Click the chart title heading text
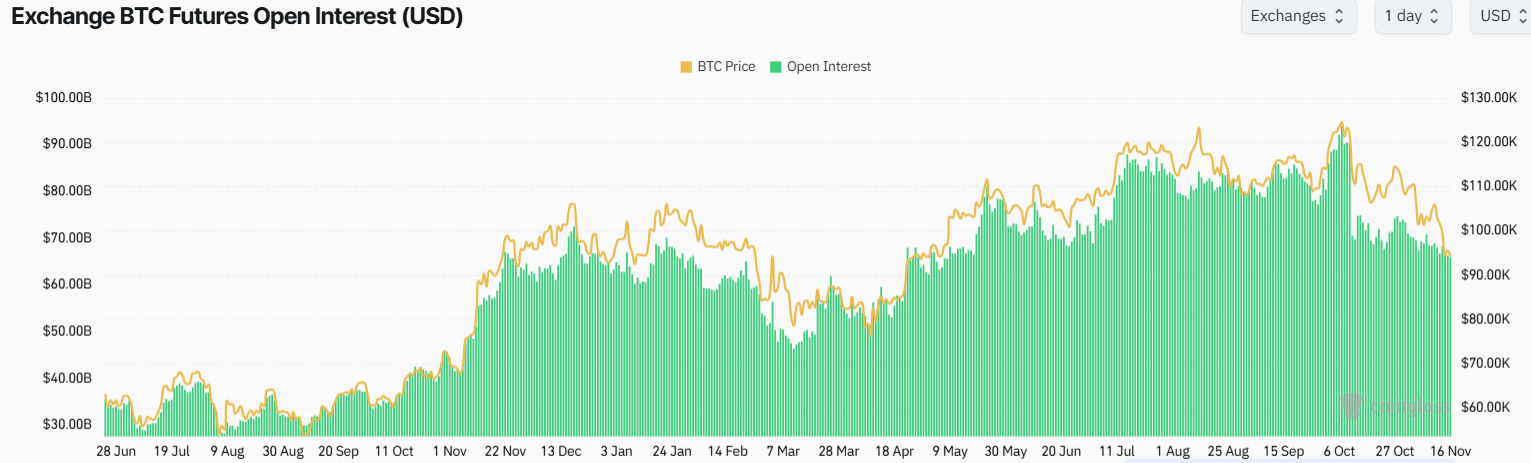This screenshot has width=1531, height=463. [237, 17]
